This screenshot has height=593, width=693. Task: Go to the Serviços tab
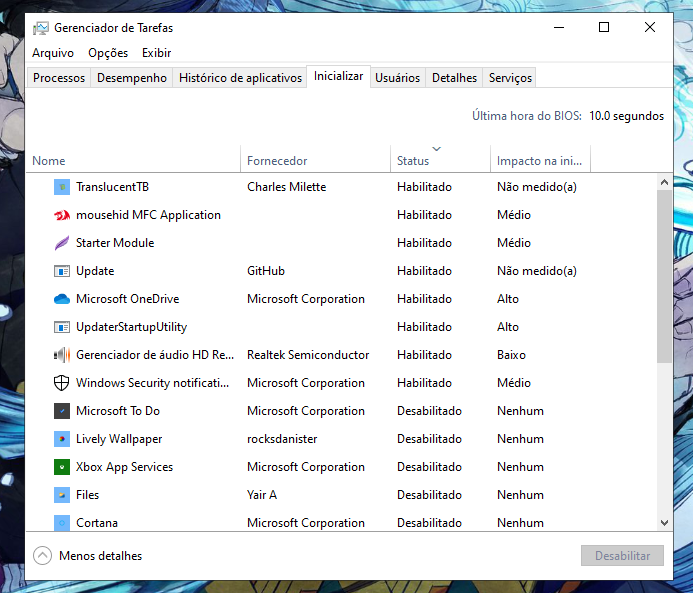pos(510,78)
